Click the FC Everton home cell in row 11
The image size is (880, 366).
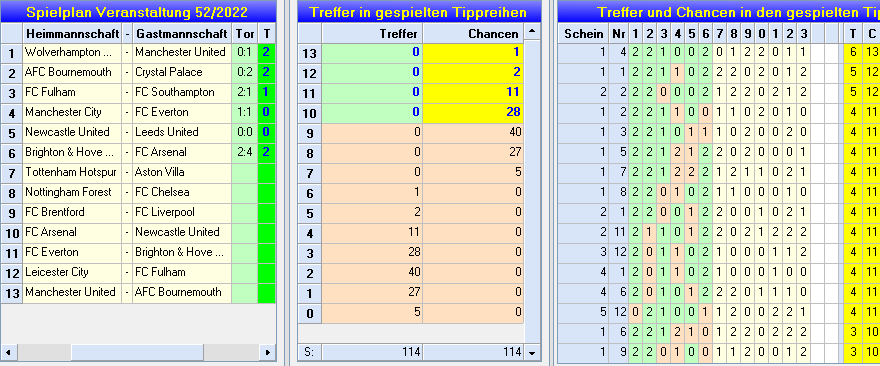[72, 253]
